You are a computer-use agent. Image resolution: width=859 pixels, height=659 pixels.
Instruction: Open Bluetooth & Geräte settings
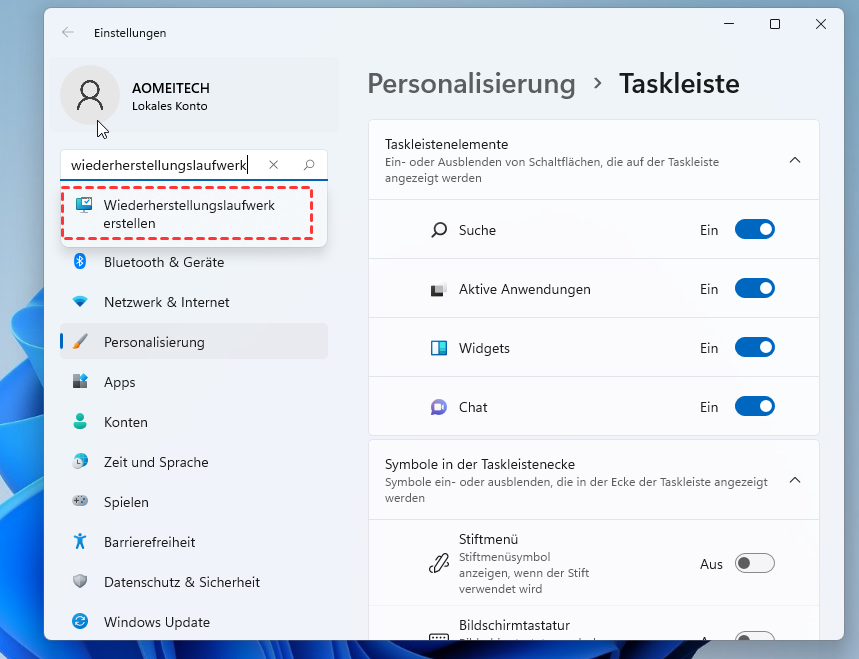pyautogui.click(x=163, y=262)
